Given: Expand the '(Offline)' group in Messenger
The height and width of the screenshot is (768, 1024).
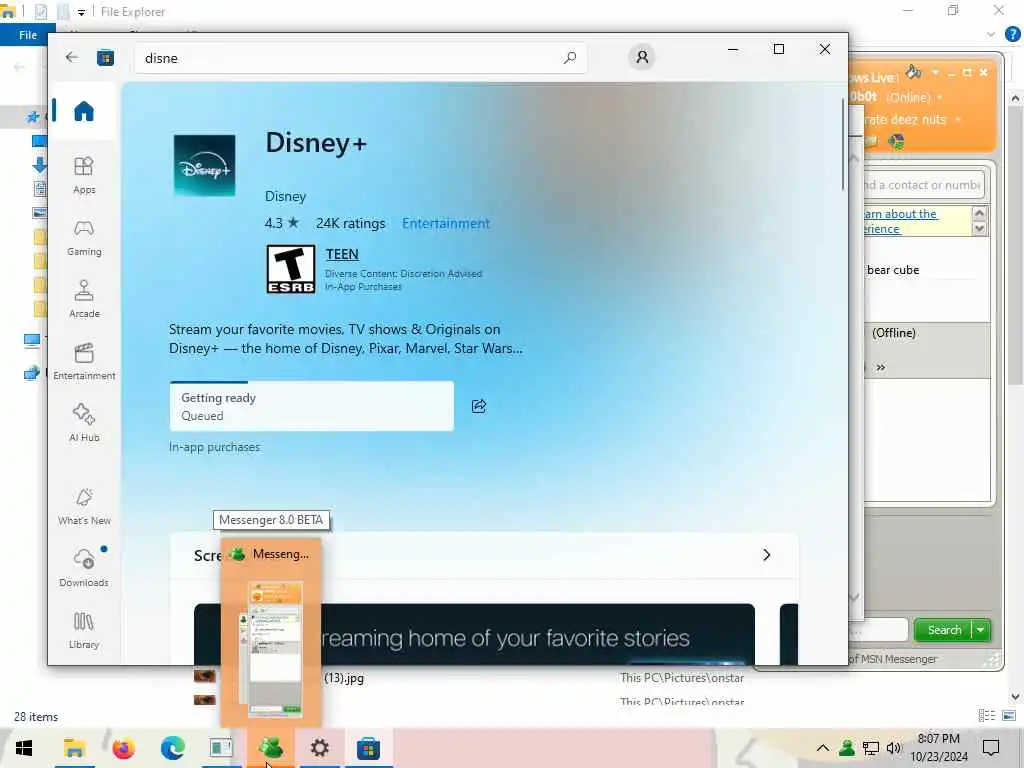Looking at the screenshot, I should pos(893,333).
